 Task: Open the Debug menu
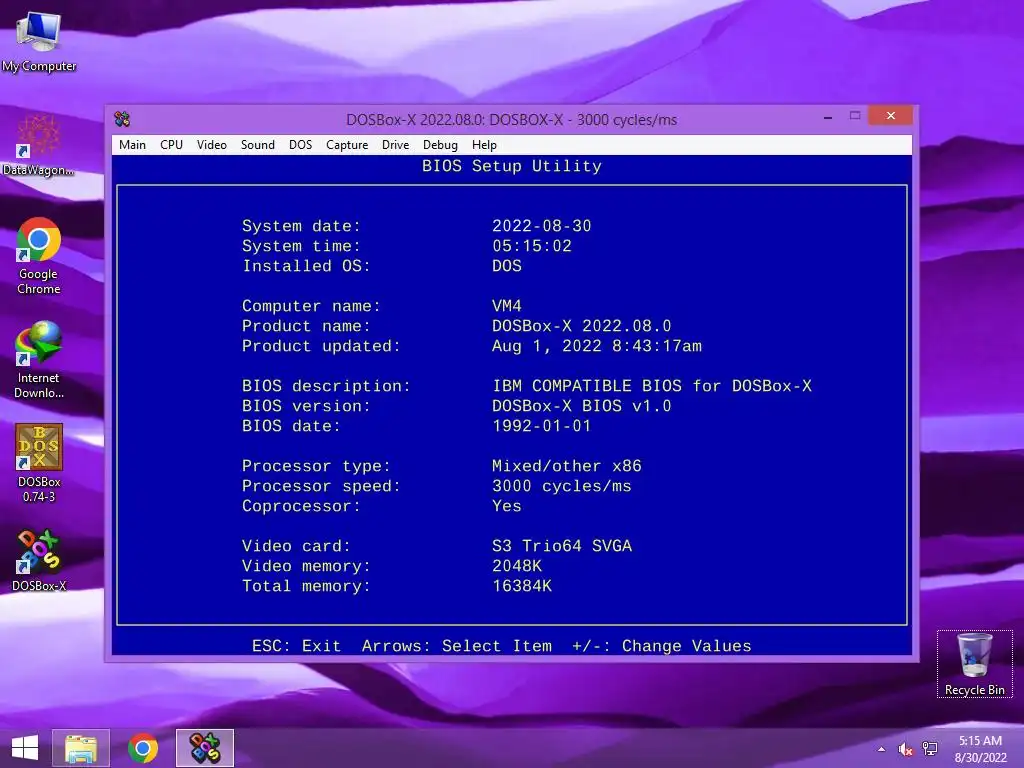[440, 145]
